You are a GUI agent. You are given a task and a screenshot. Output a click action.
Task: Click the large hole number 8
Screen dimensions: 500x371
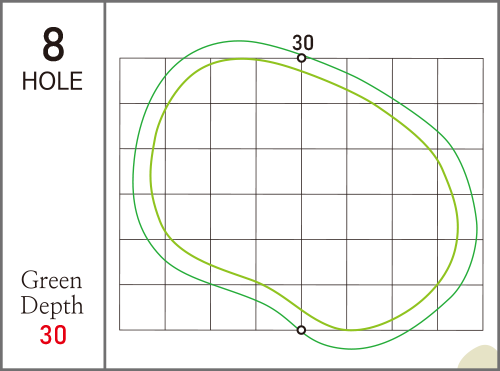[53, 45]
